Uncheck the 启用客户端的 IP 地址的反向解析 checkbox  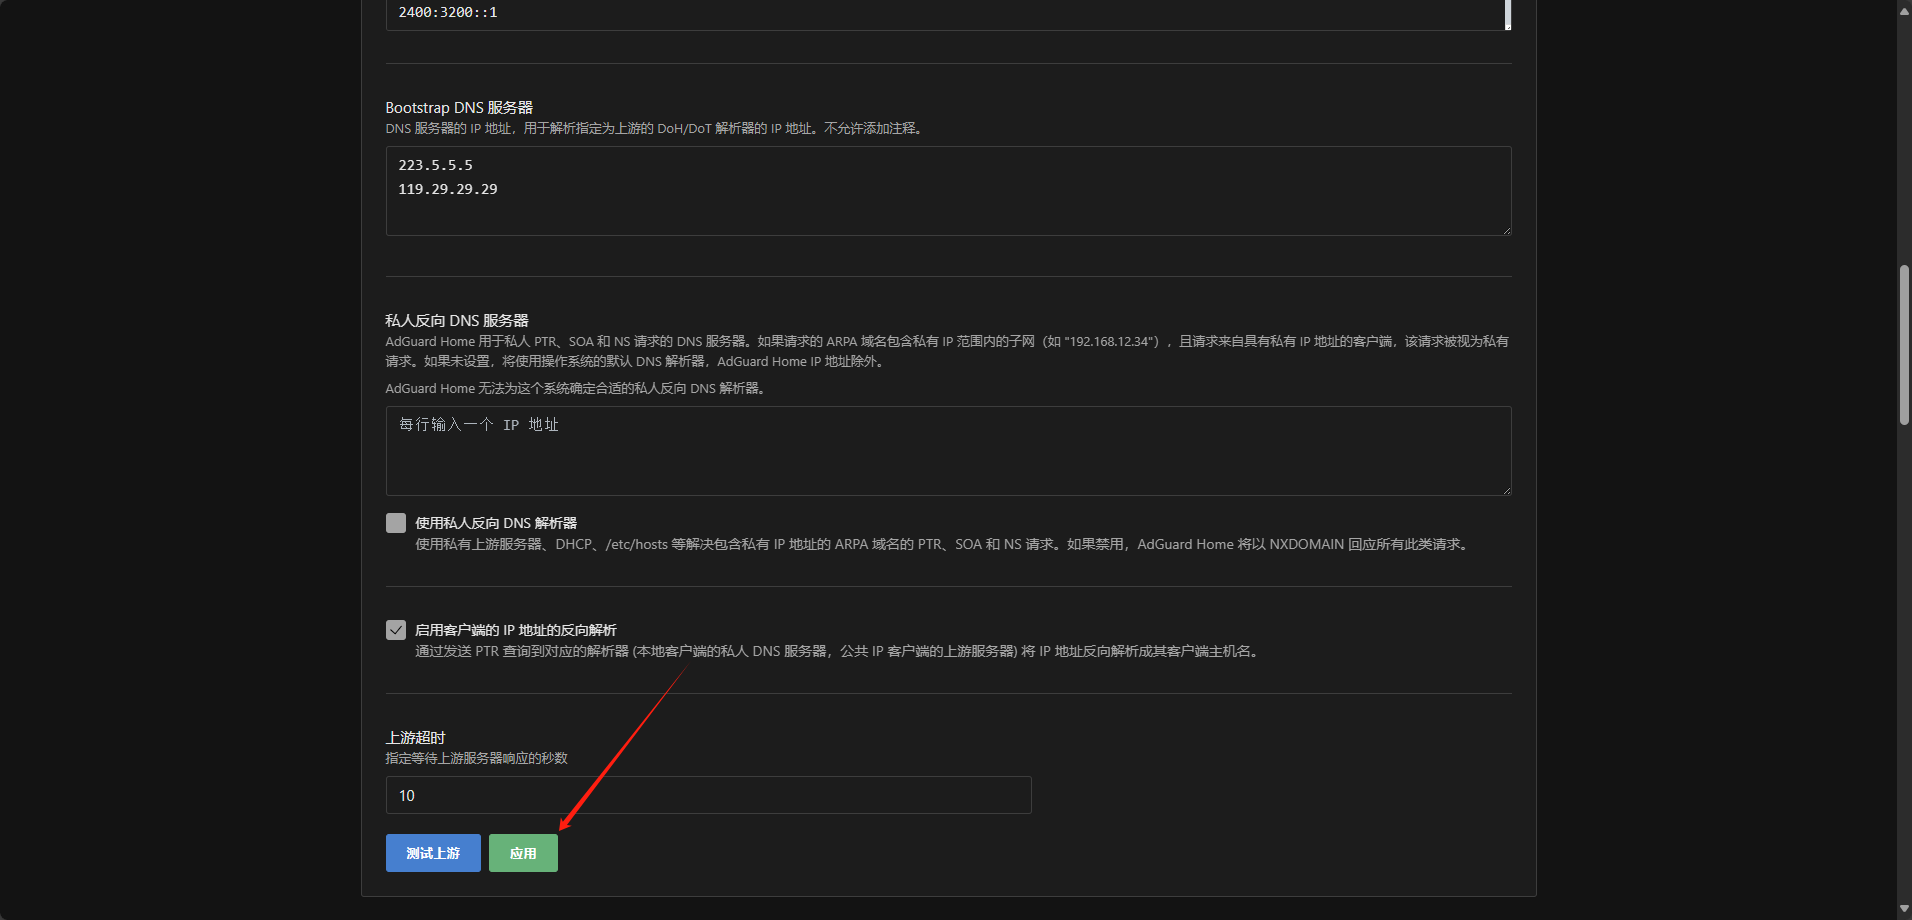[396, 630]
